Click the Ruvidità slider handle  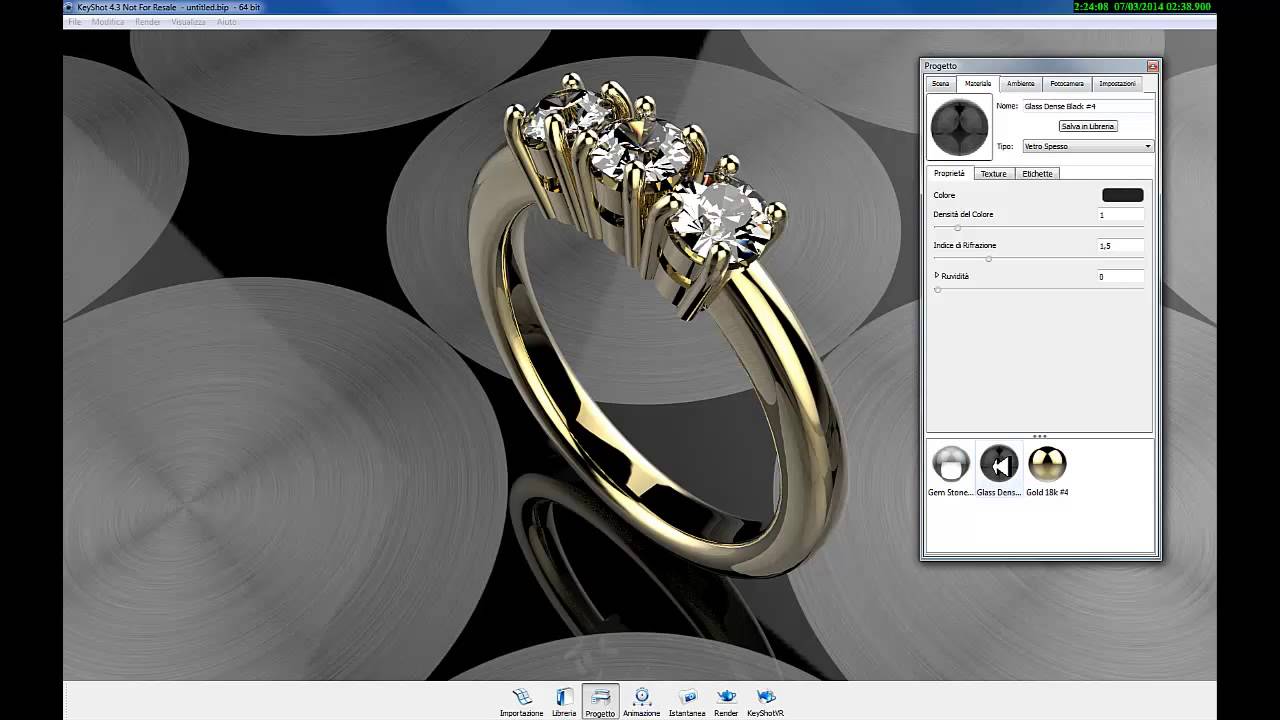click(937, 290)
